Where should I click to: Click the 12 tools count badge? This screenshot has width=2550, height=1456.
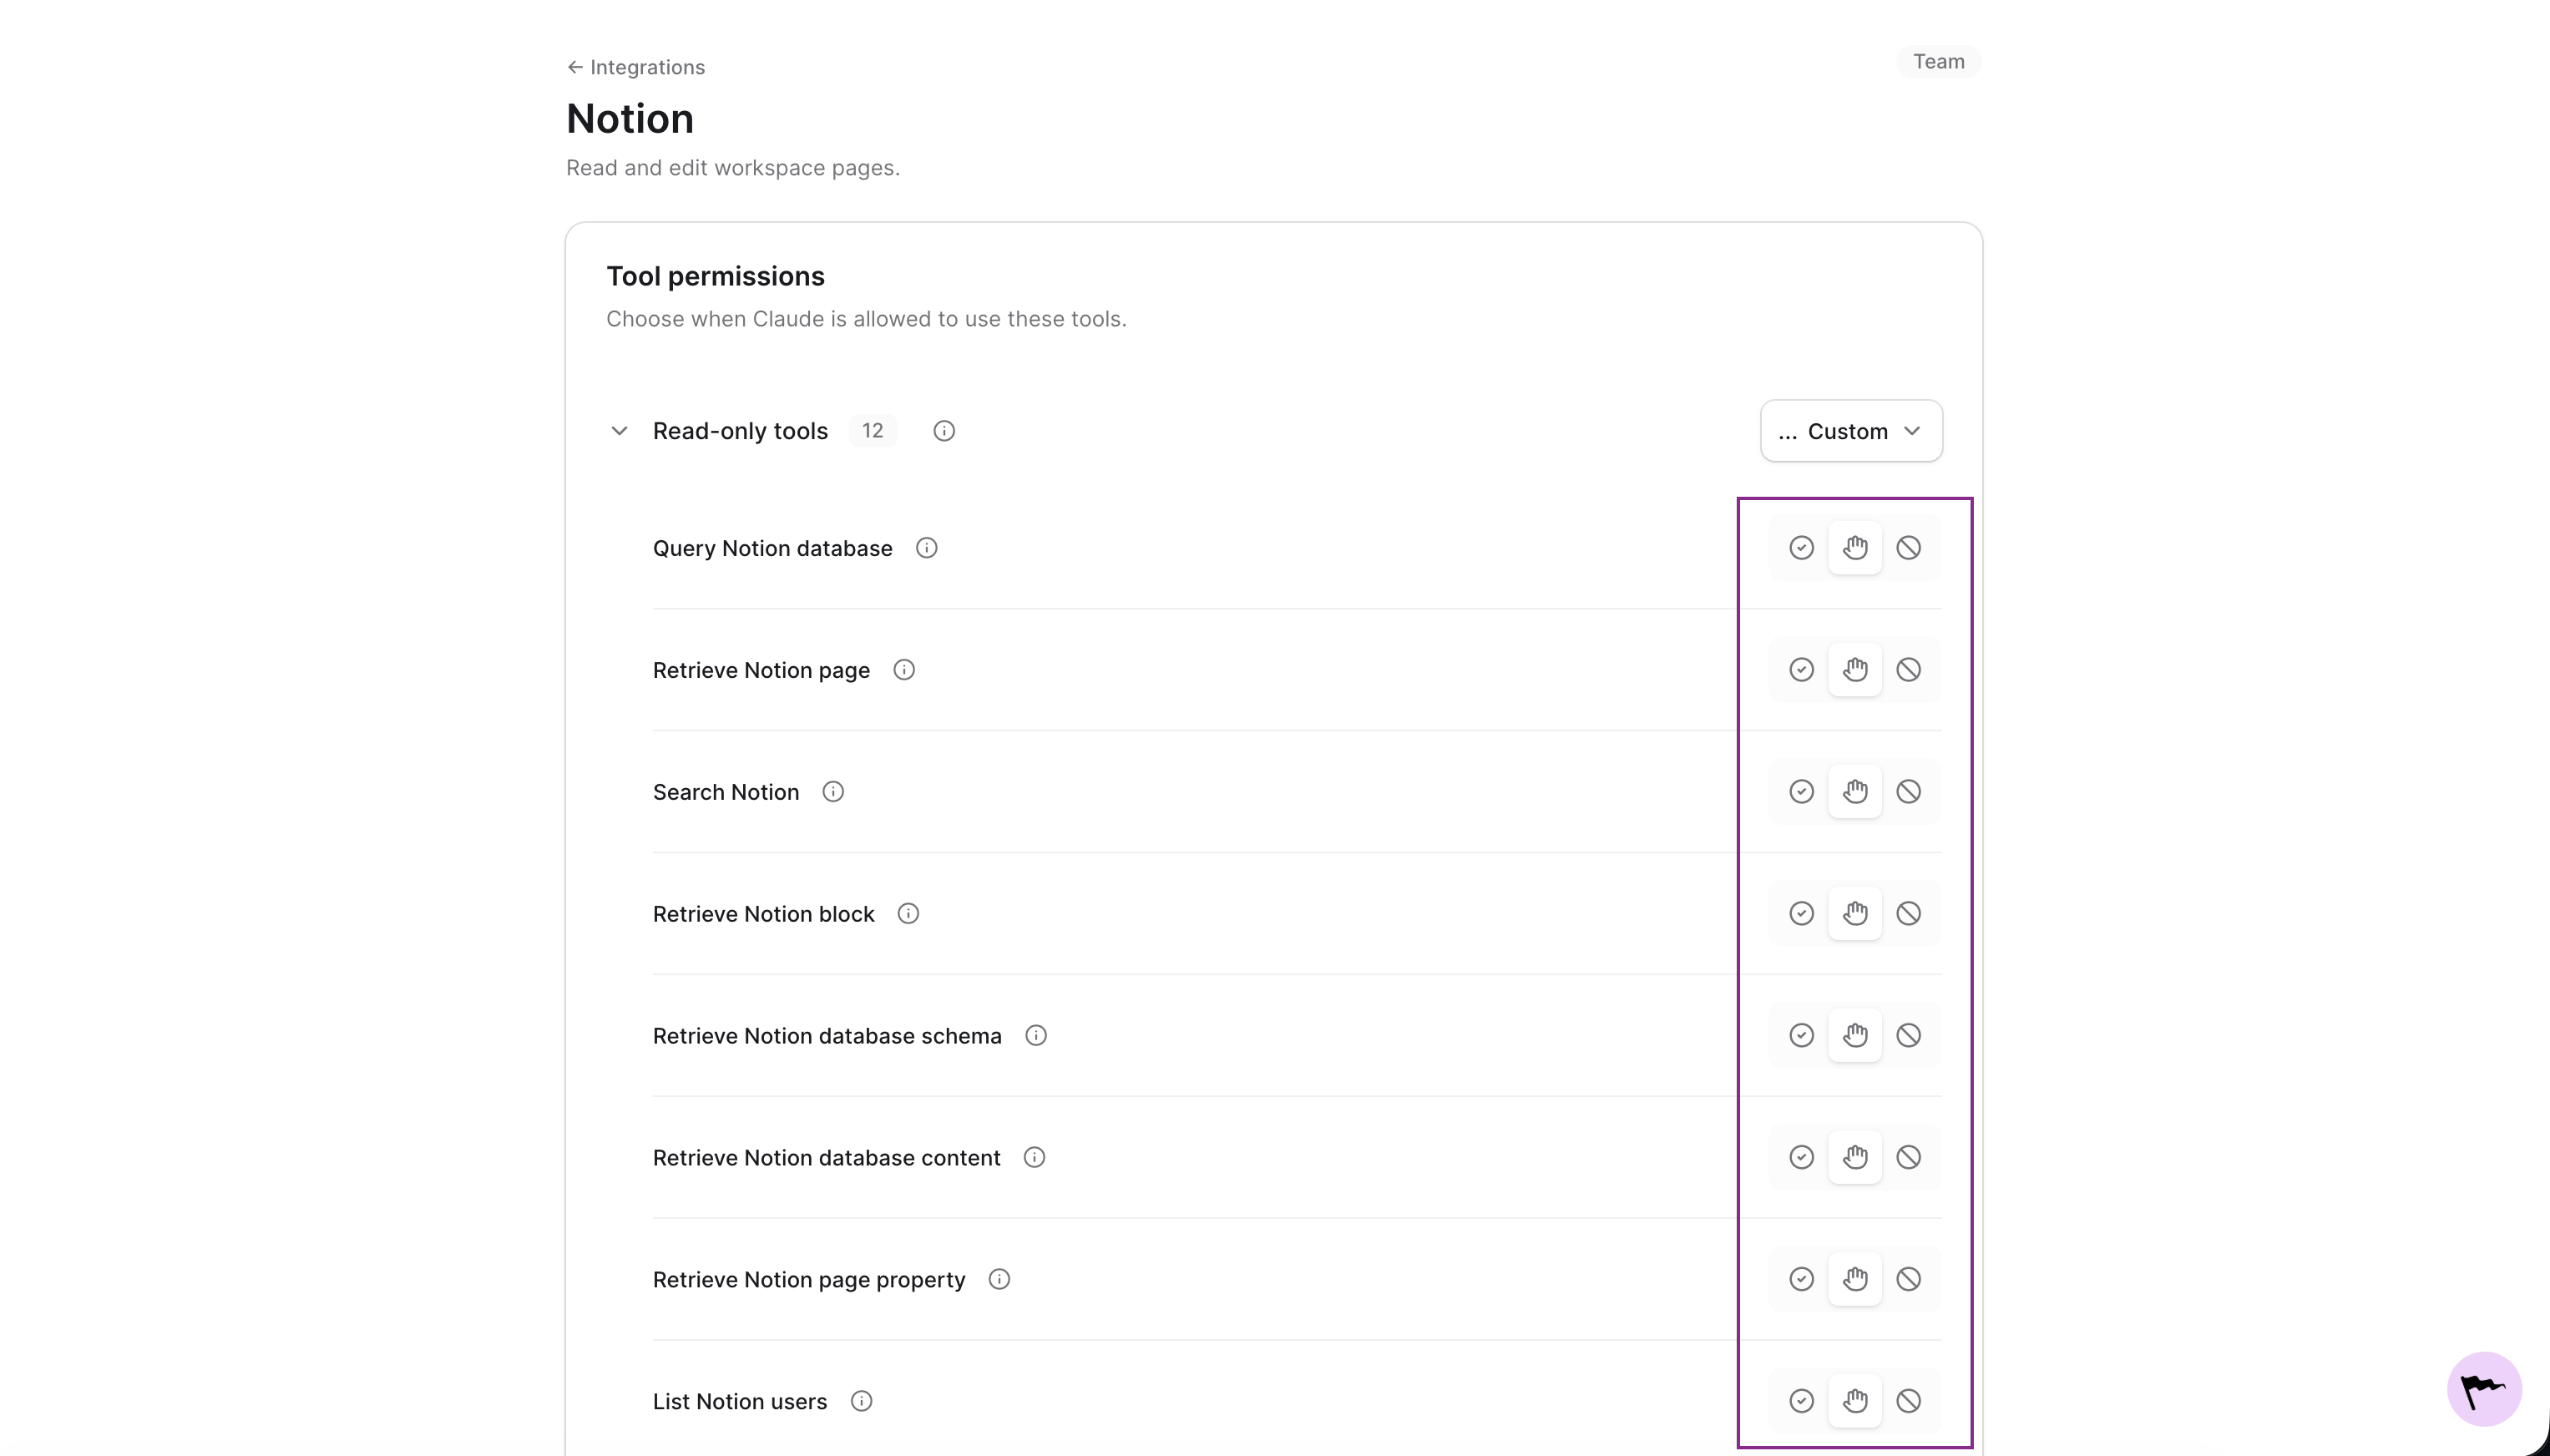(873, 431)
